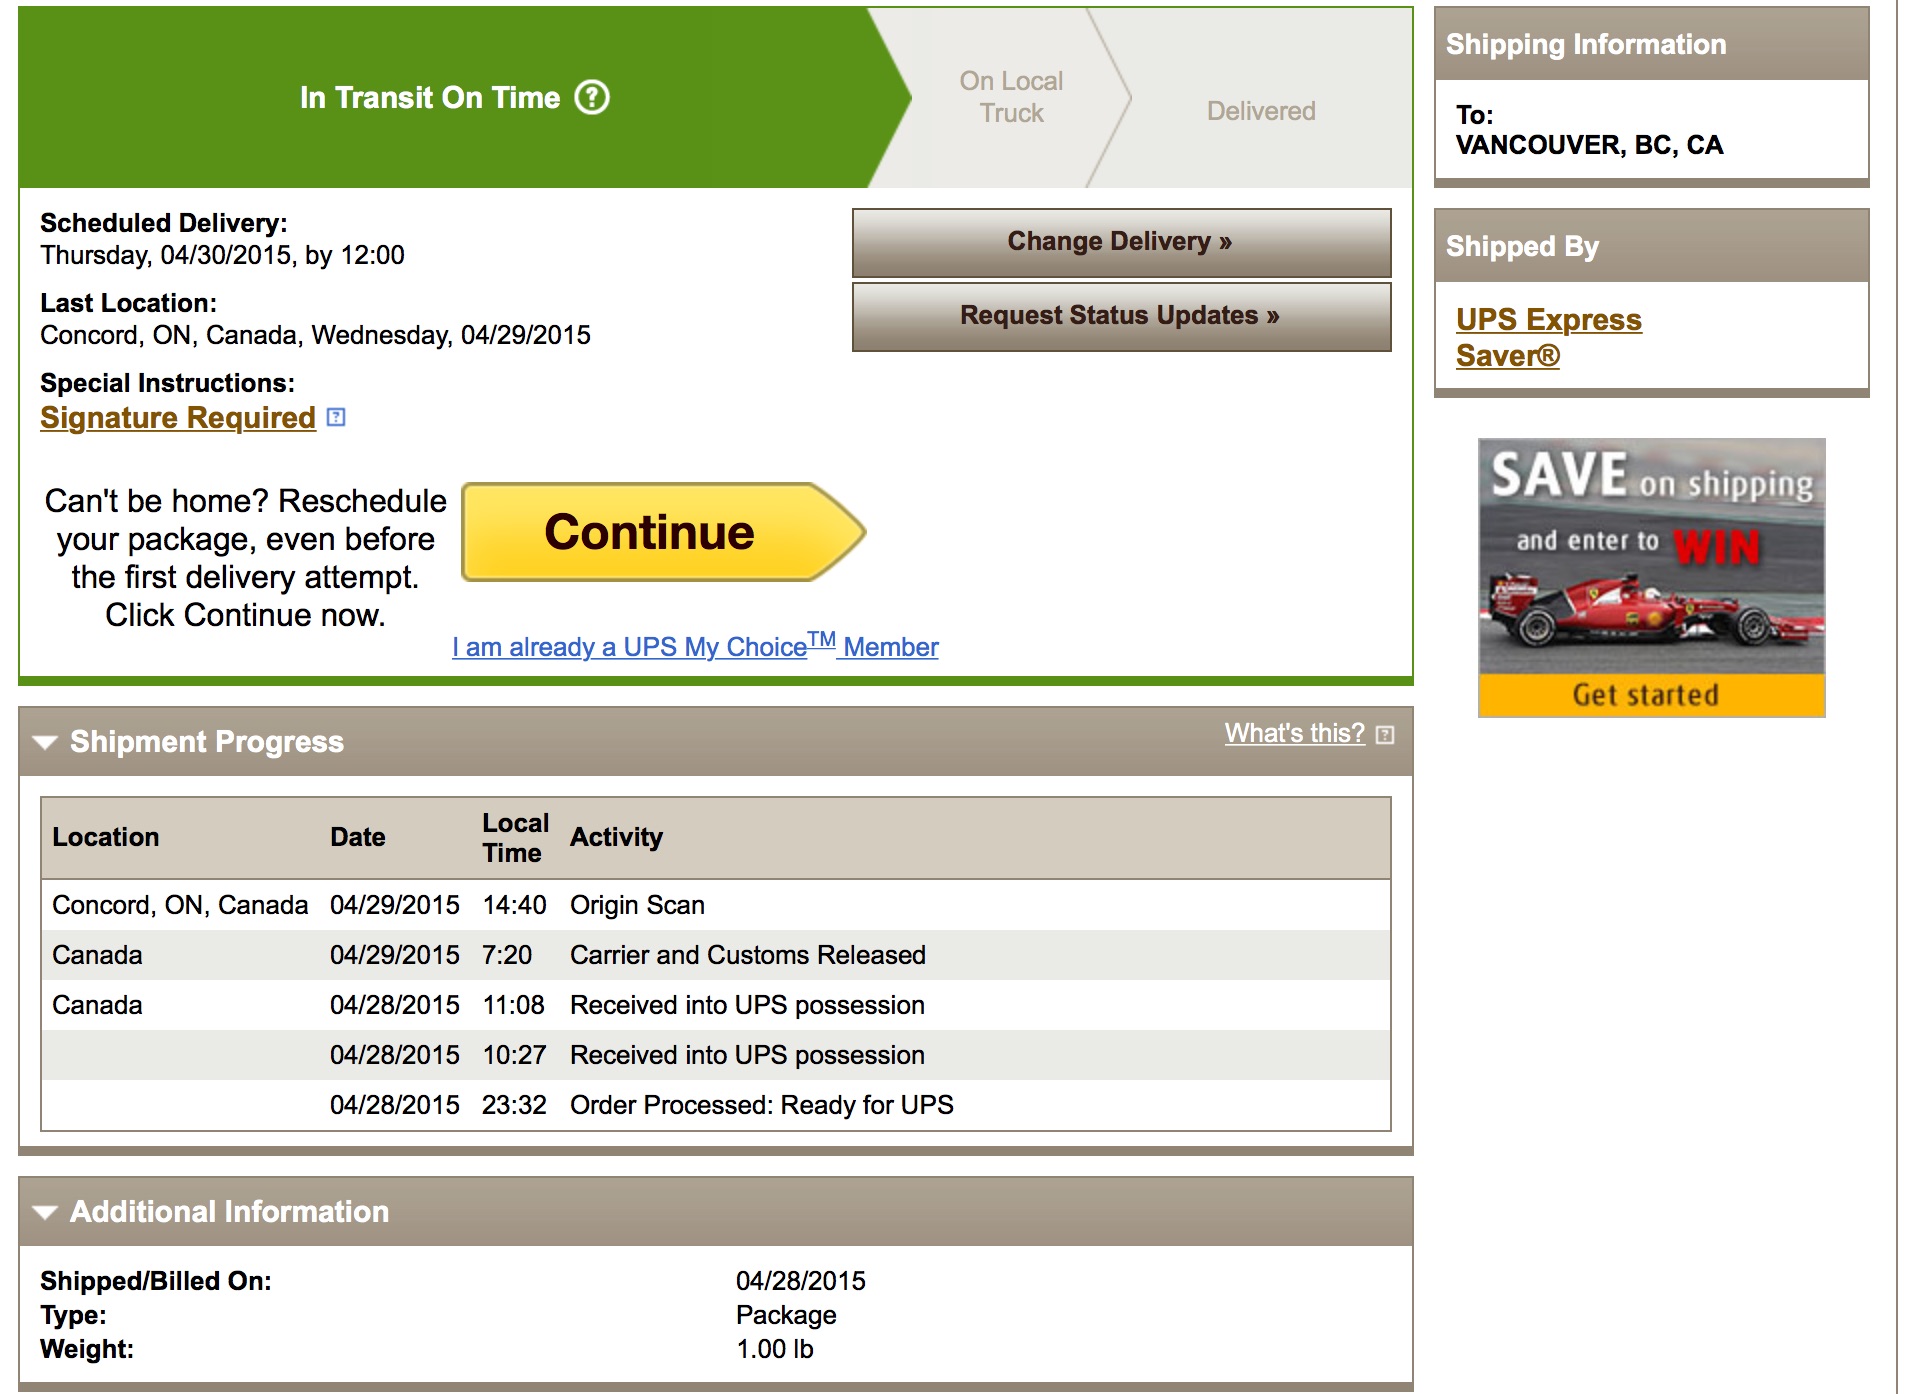
Task: Click the yellow Continue arrow button
Action: (663, 532)
